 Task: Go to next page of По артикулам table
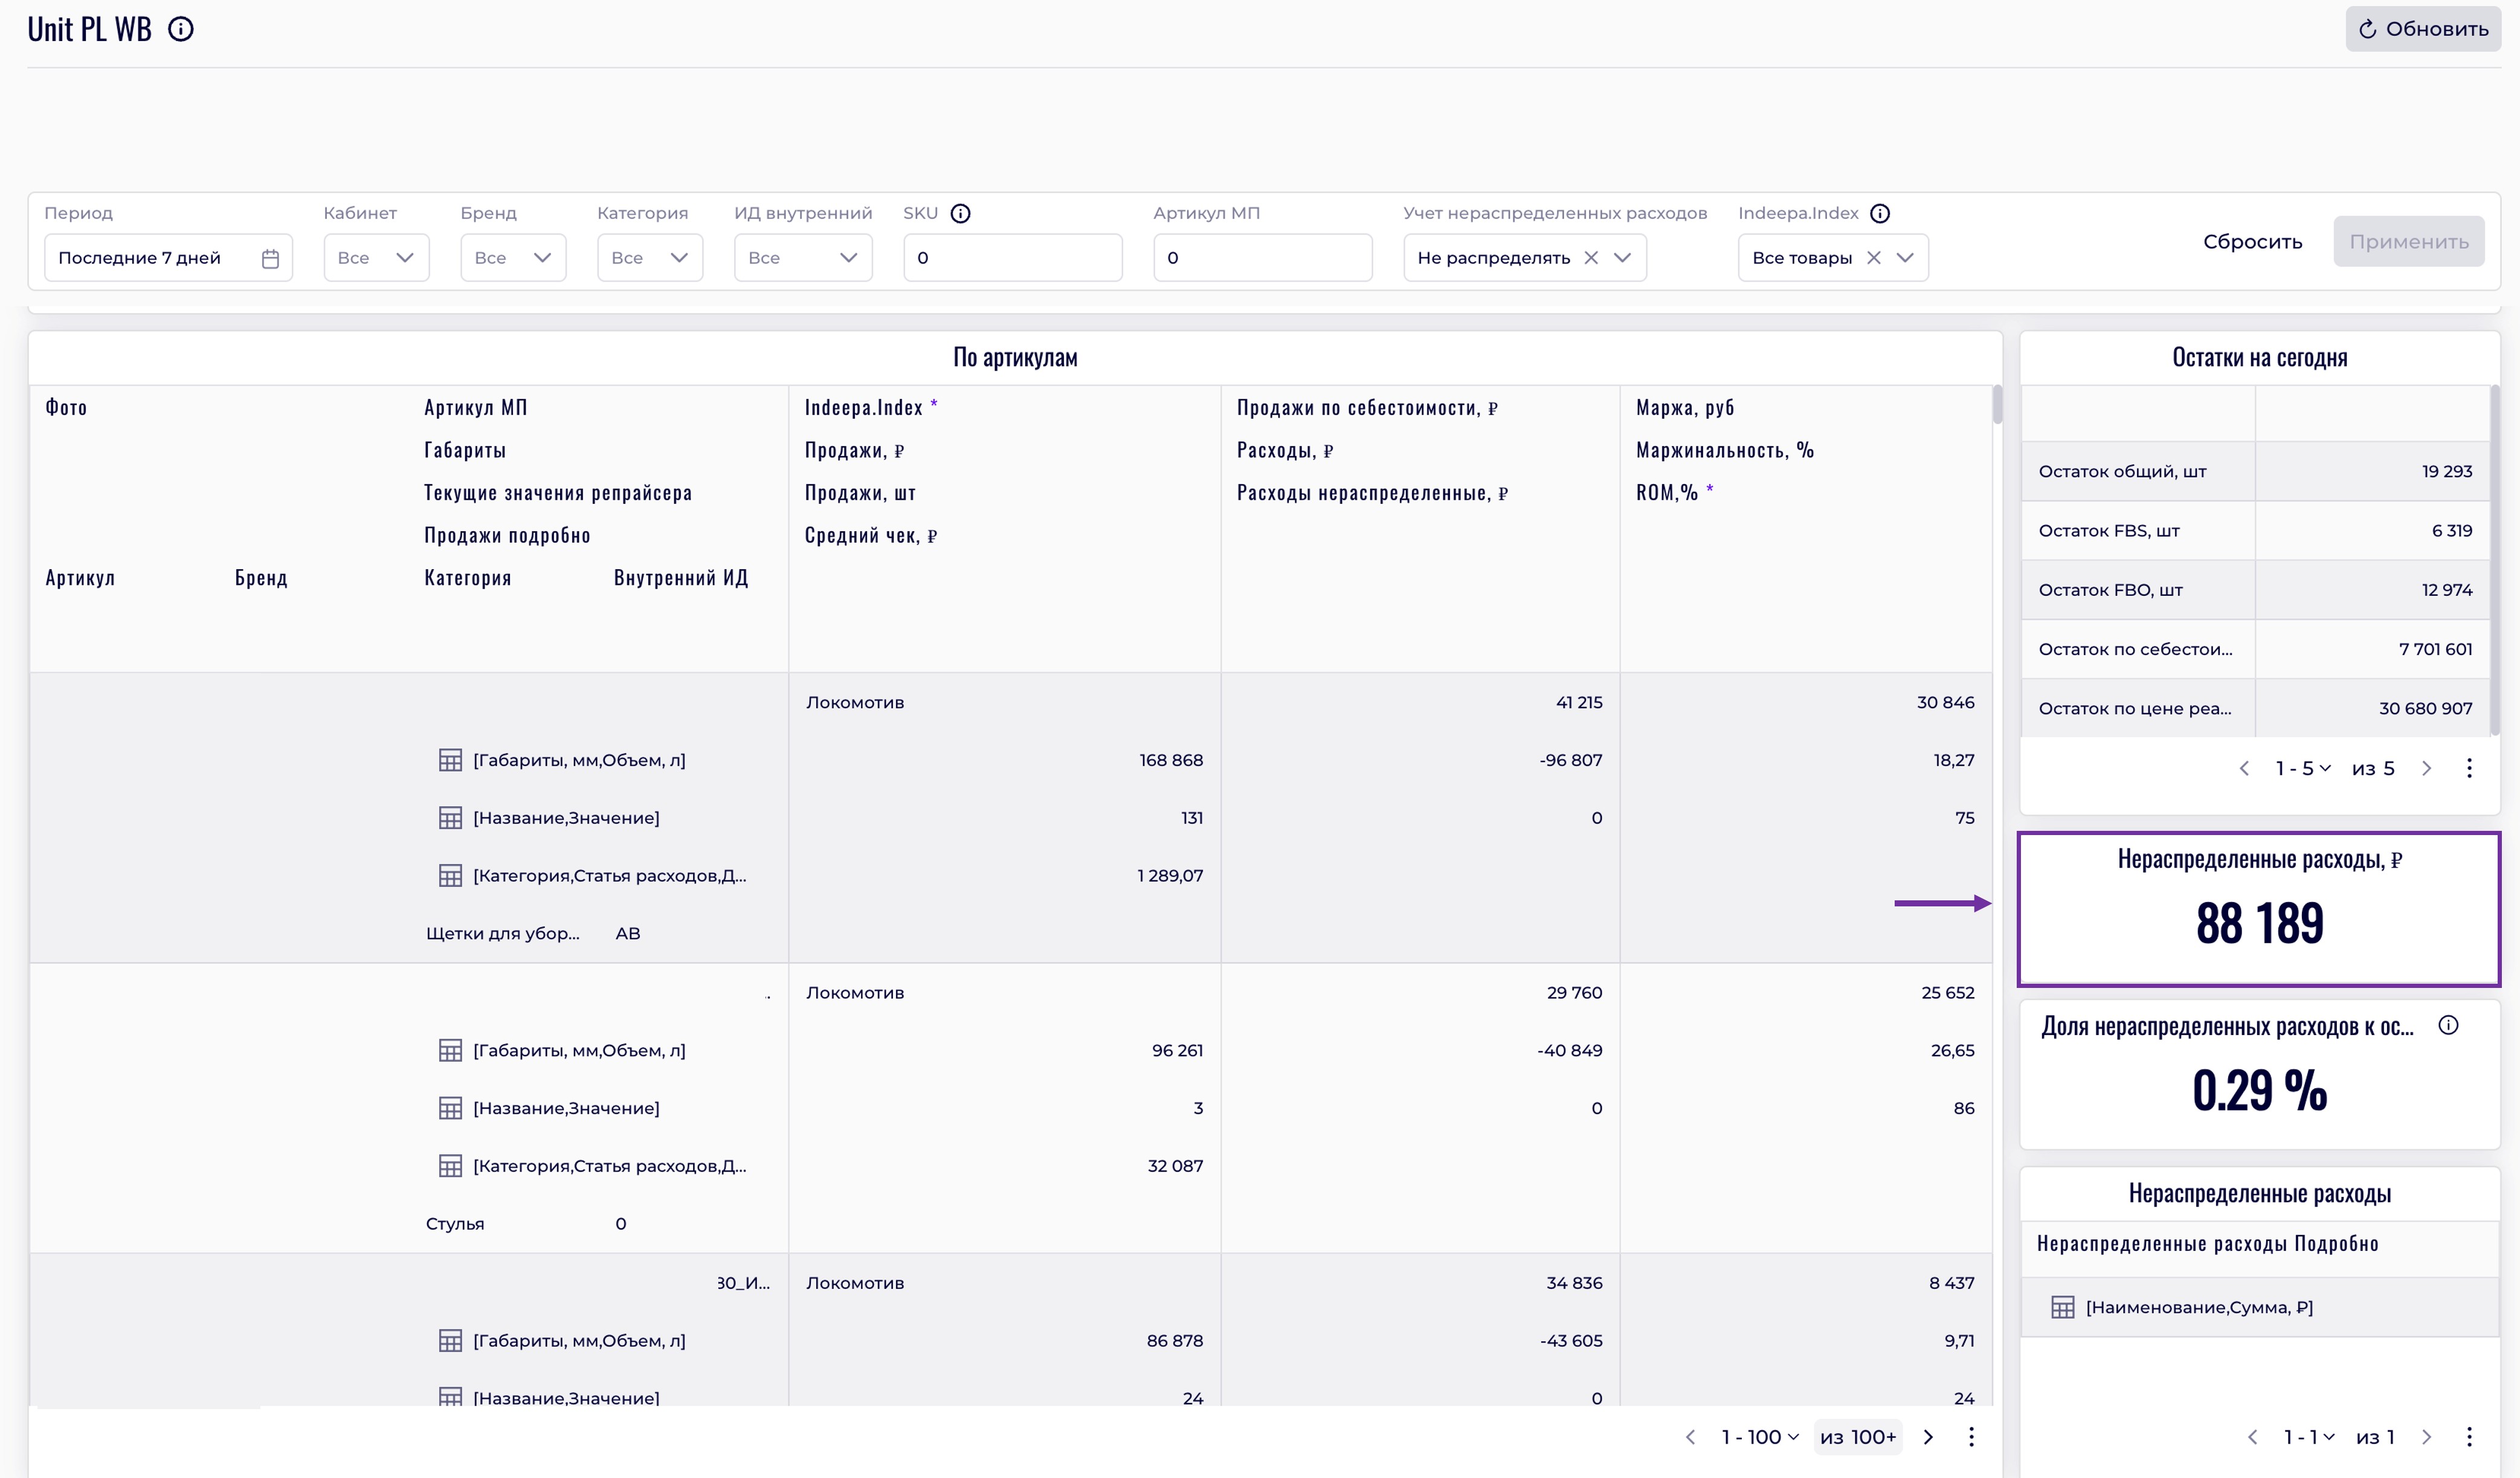tap(1928, 1437)
